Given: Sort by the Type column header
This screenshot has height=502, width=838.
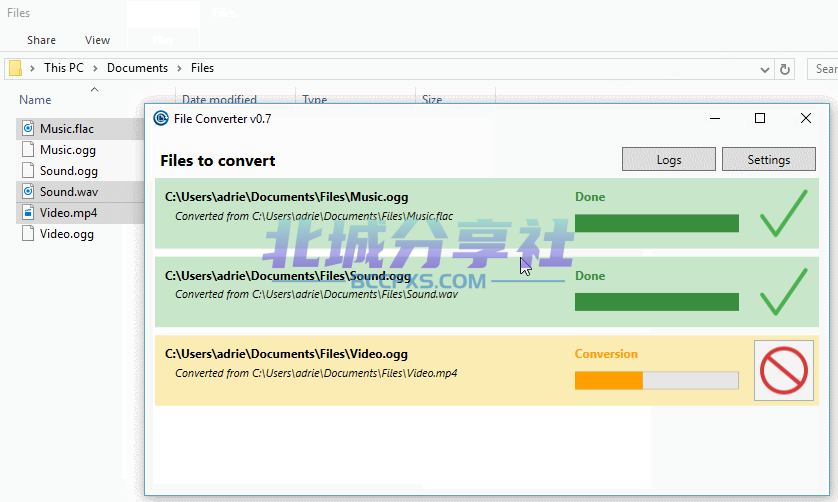Looking at the screenshot, I should (x=314, y=99).
